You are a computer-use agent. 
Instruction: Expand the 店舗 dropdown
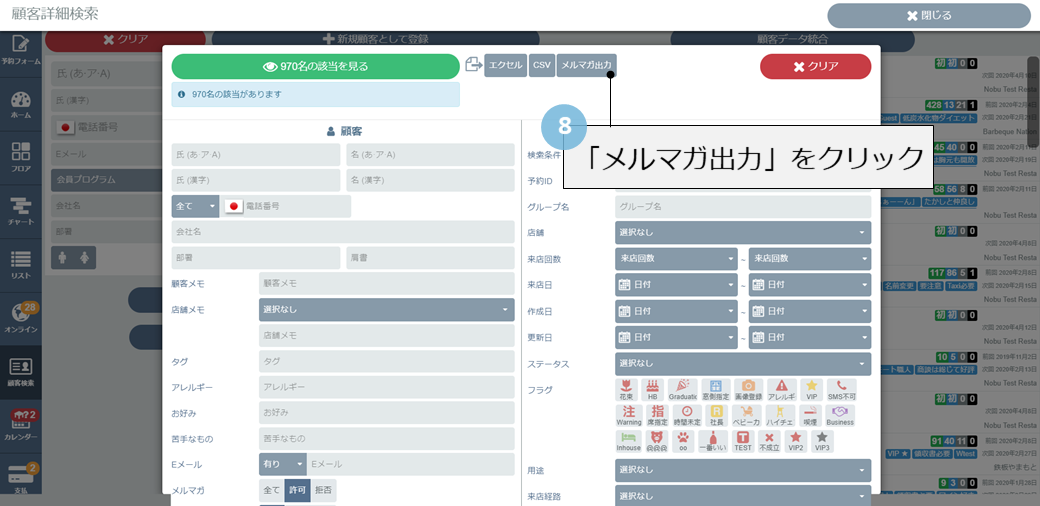[742, 232]
